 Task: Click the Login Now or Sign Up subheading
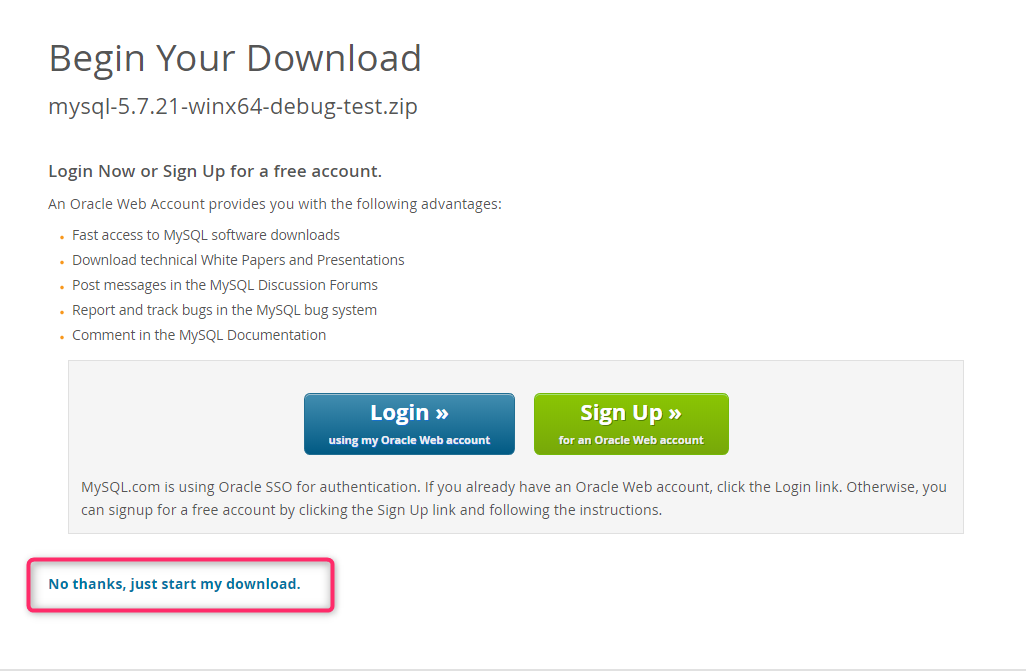coord(215,172)
